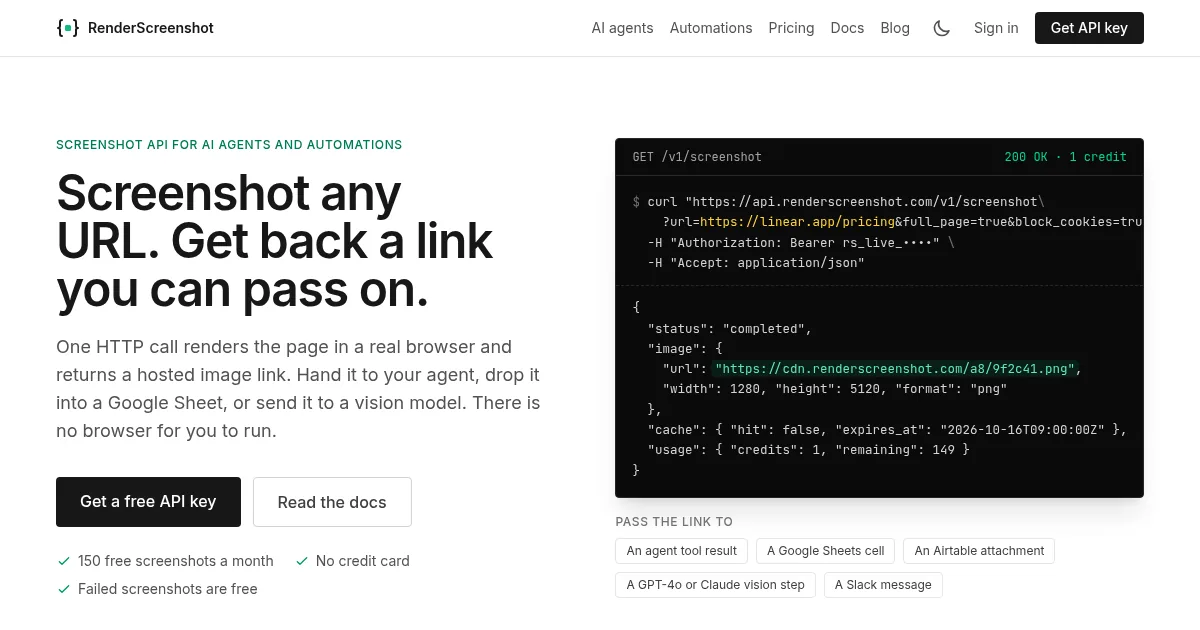Visit the Blog link
This screenshot has width=1200, height=630.
pyautogui.click(x=895, y=28)
